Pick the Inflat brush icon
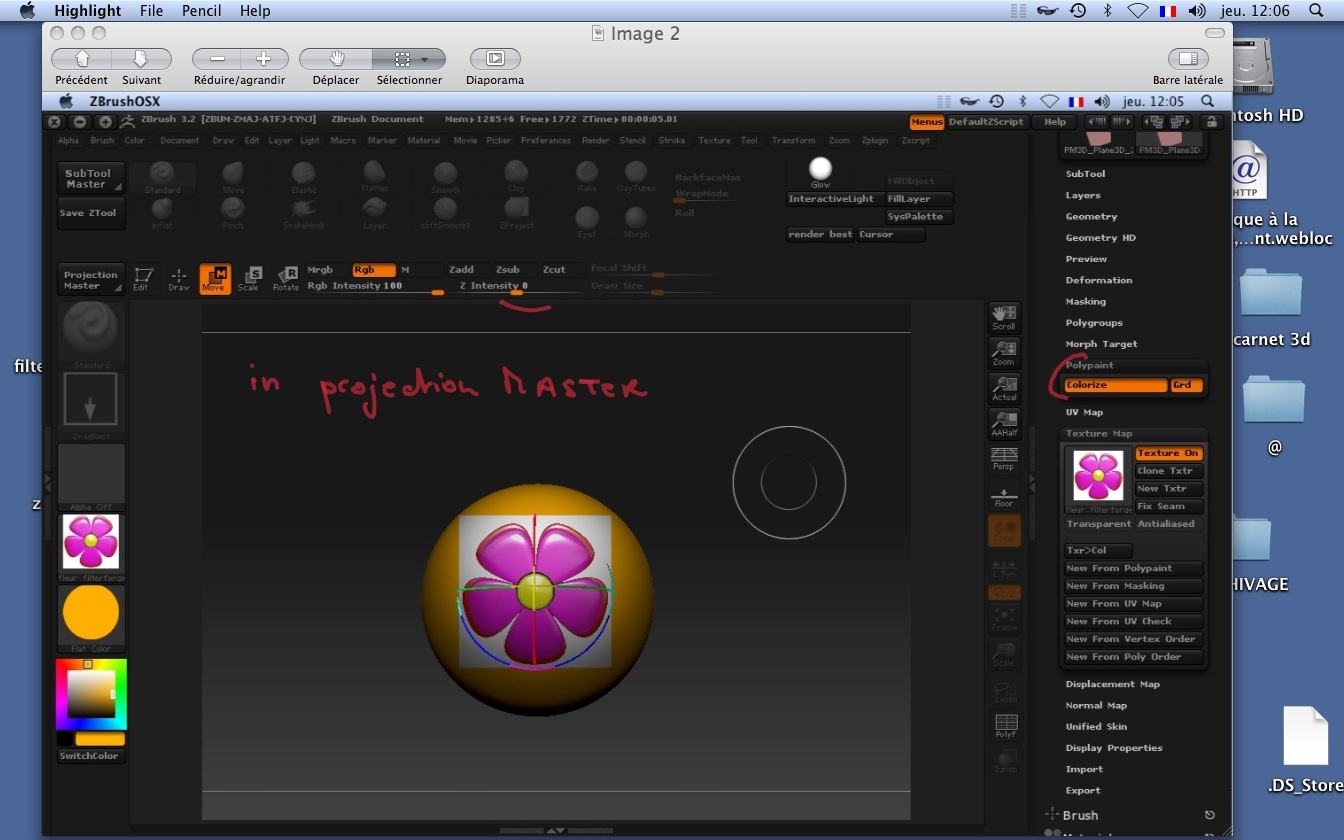The image size is (1344, 840). pyautogui.click(x=162, y=212)
